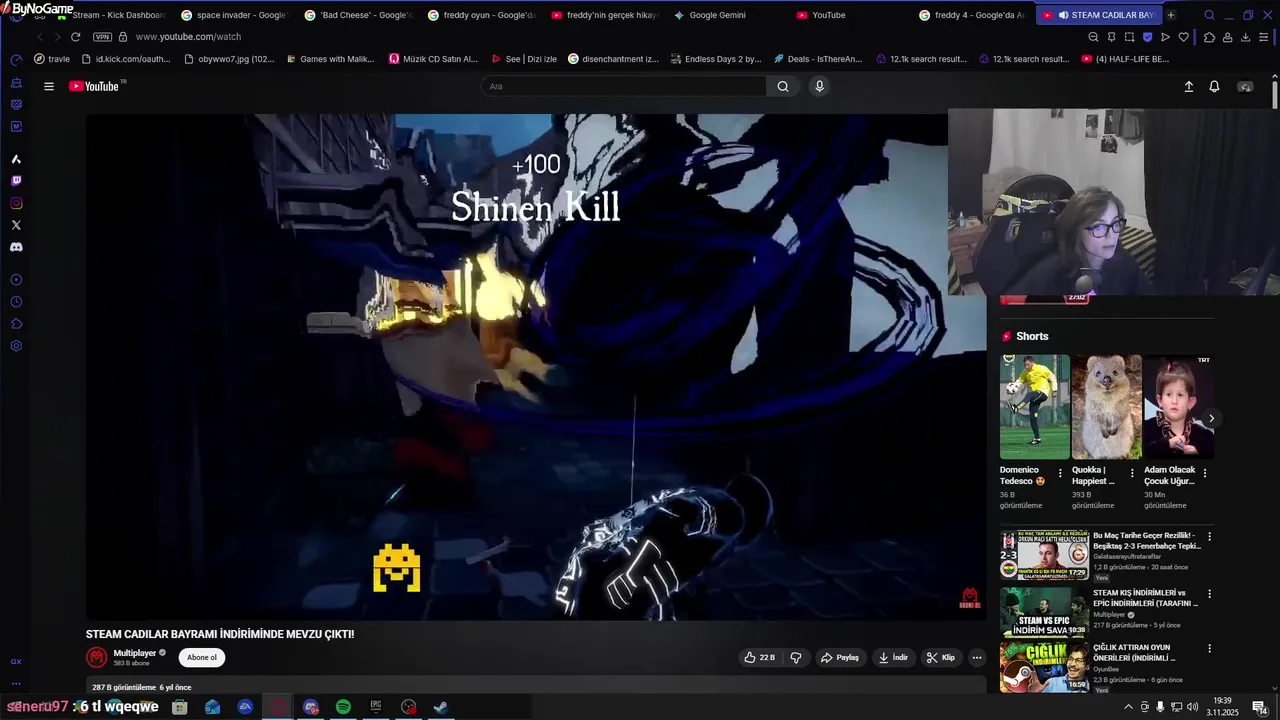This screenshot has width=1280, height=720.
Task: Open the 'Quokka | Happiest' short thumbnail
Action: click(1107, 406)
